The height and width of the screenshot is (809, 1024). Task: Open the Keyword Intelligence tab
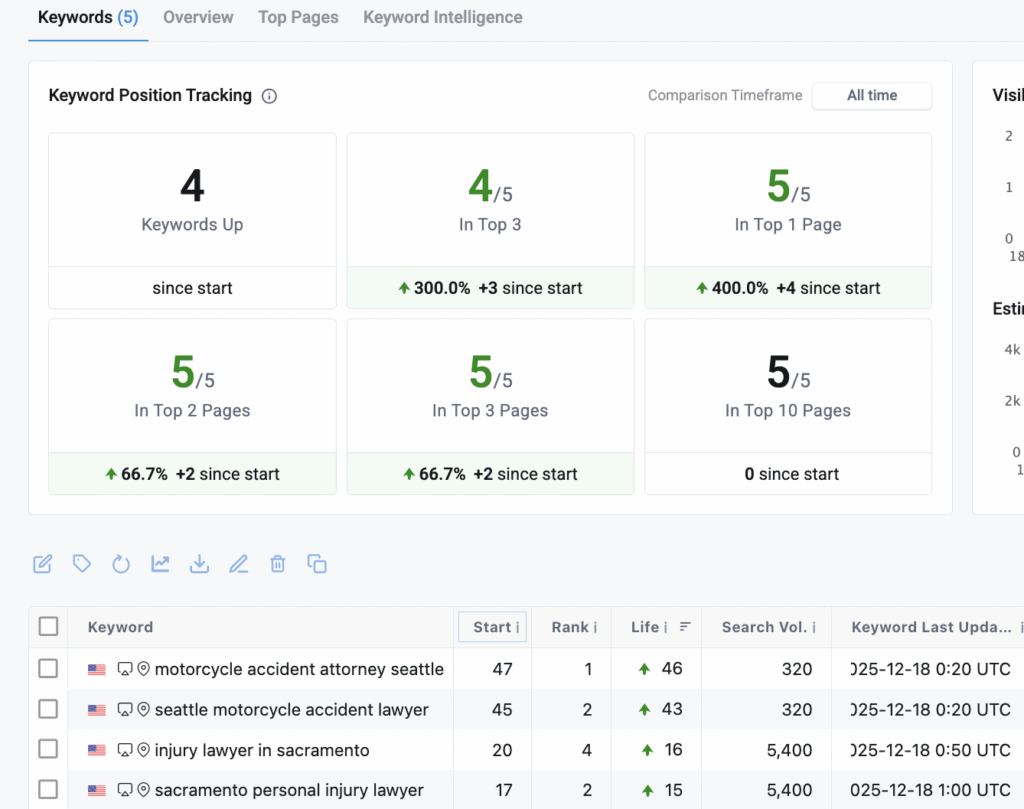442,17
